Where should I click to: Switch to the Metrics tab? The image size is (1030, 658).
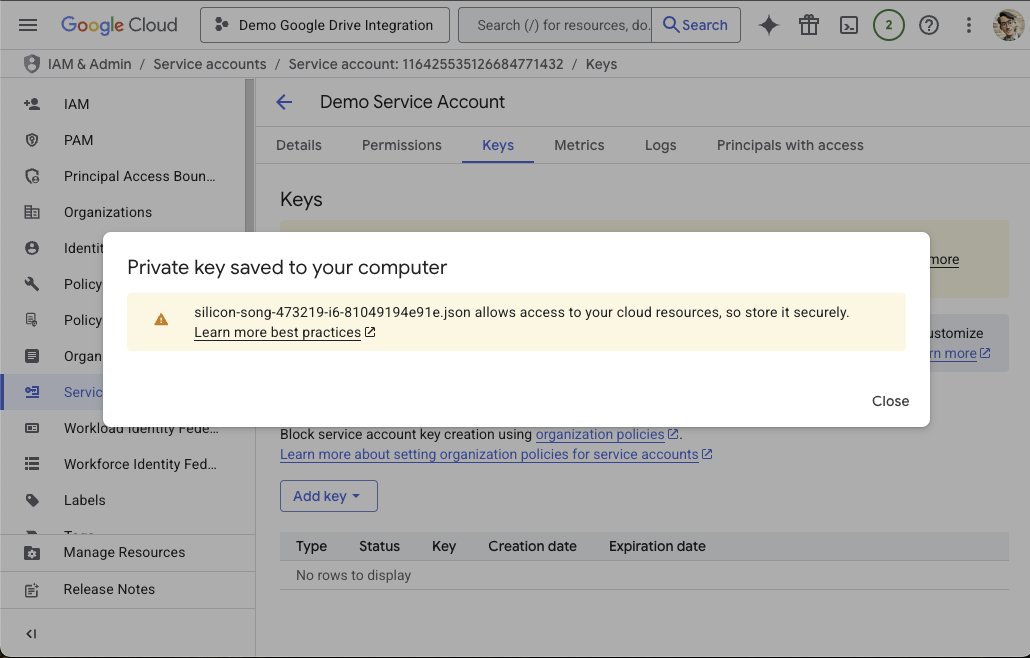point(579,145)
